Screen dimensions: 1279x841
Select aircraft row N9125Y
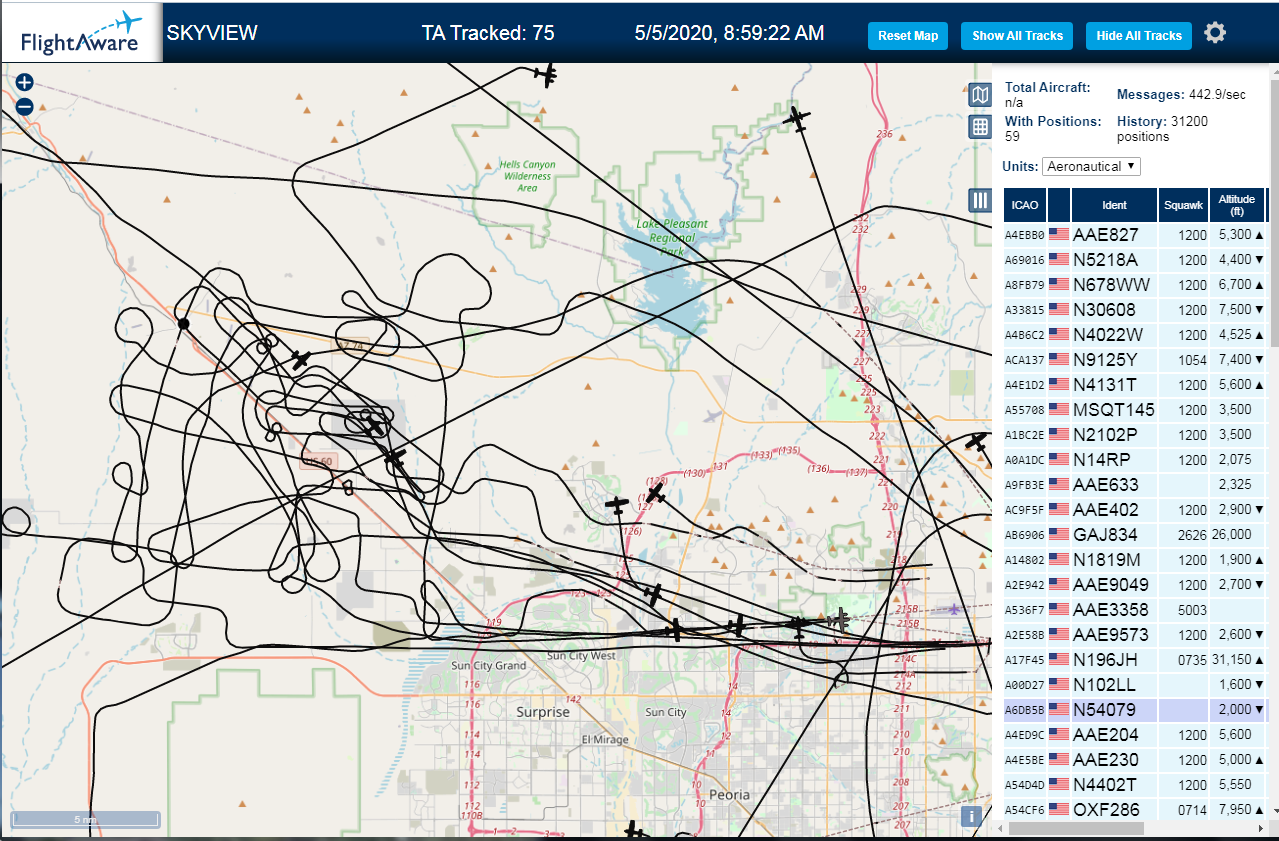tap(1135, 360)
